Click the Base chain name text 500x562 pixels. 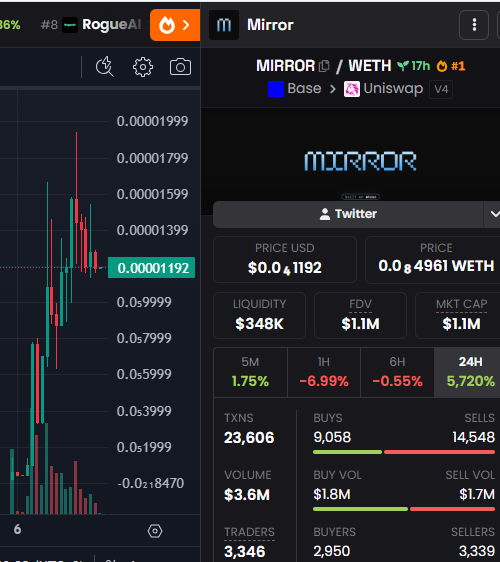(x=304, y=89)
